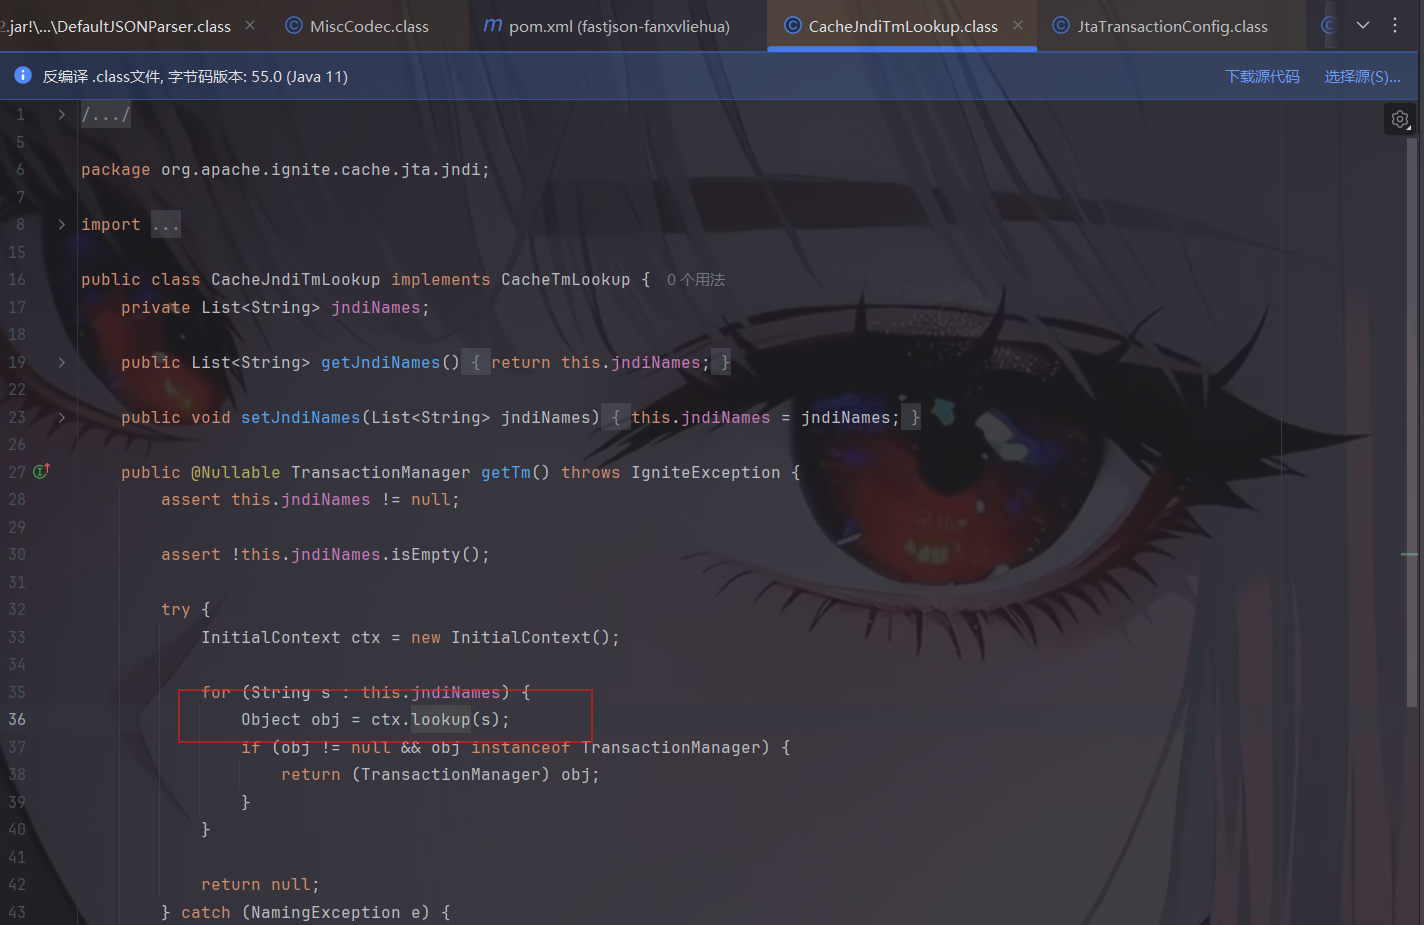The height and width of the screenshot is (925, 1424).
Task: Click the 下载源代码 download sources link
Action: pyautogui.click(x=1262, y=76)
